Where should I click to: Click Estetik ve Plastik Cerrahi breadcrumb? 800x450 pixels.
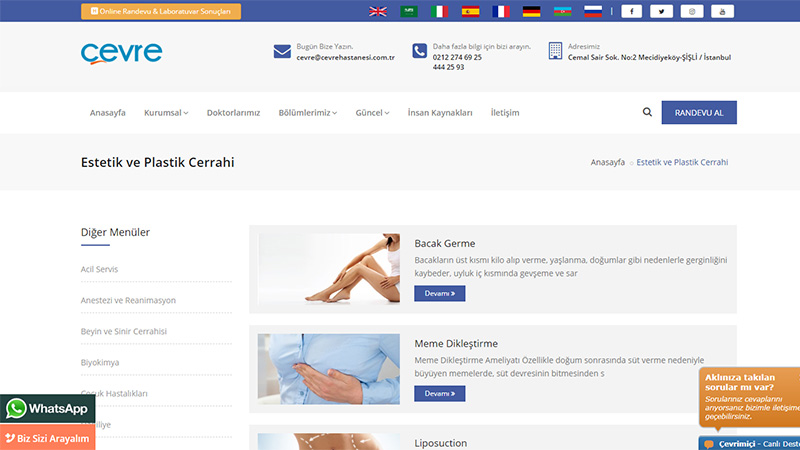point(682,162)
